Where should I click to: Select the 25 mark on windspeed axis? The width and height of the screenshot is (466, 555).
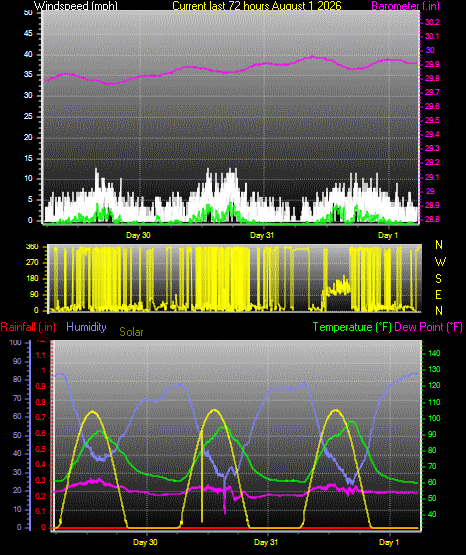pos(28,116)
